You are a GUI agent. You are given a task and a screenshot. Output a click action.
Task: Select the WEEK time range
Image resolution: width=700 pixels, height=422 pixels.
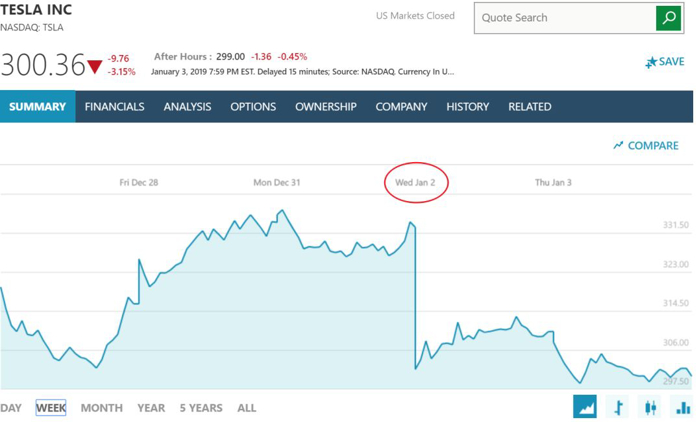pyautogui.click(x=51, y=408)
